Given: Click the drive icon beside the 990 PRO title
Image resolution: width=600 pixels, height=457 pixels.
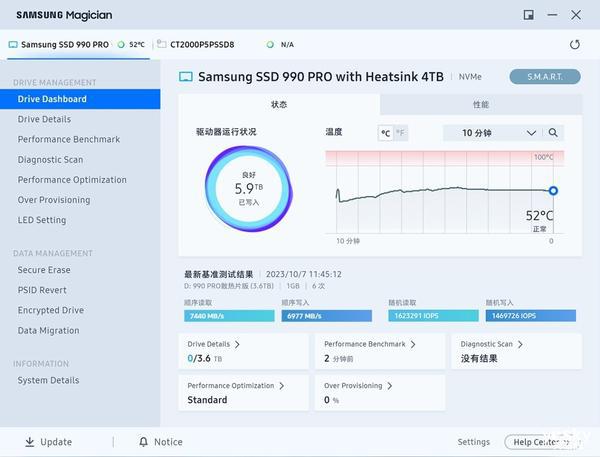Looking at the screenshot, I should (x=186, y=77).
